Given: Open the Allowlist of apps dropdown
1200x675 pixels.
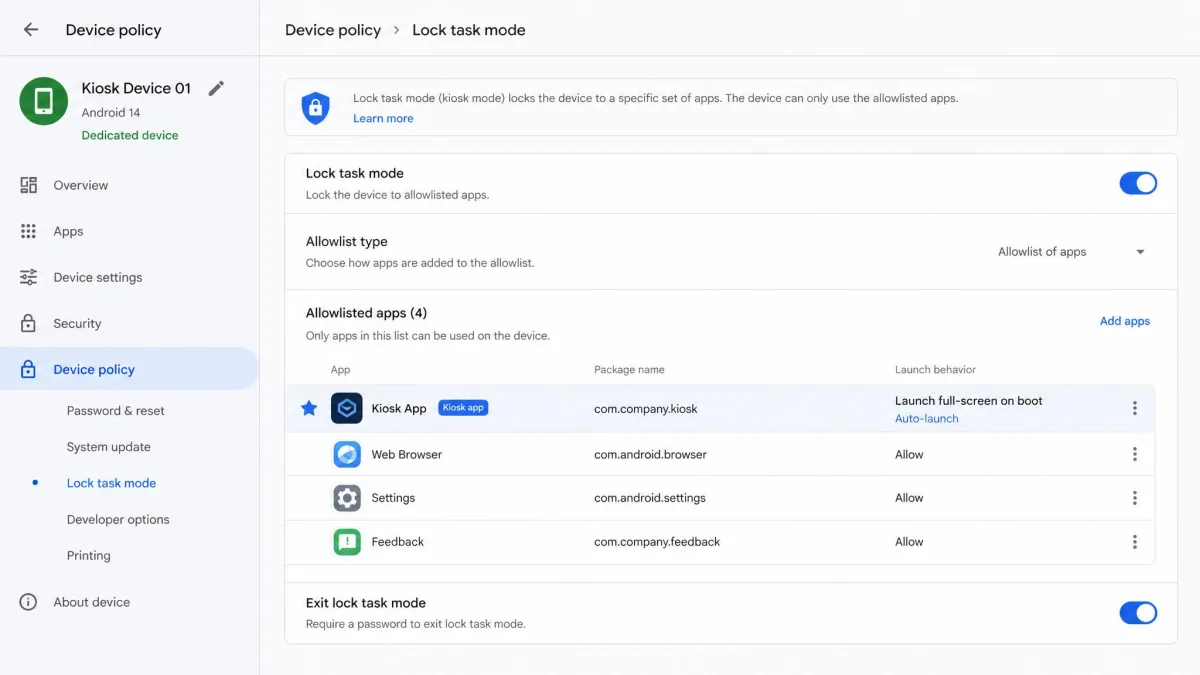Looking at the screenshot, I should coord(1071,252).
